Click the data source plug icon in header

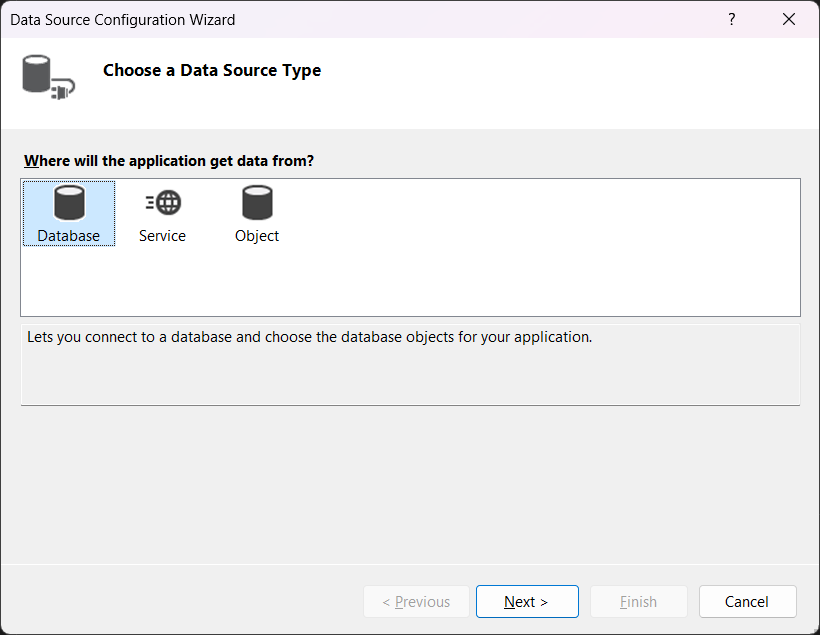point(48,78)
